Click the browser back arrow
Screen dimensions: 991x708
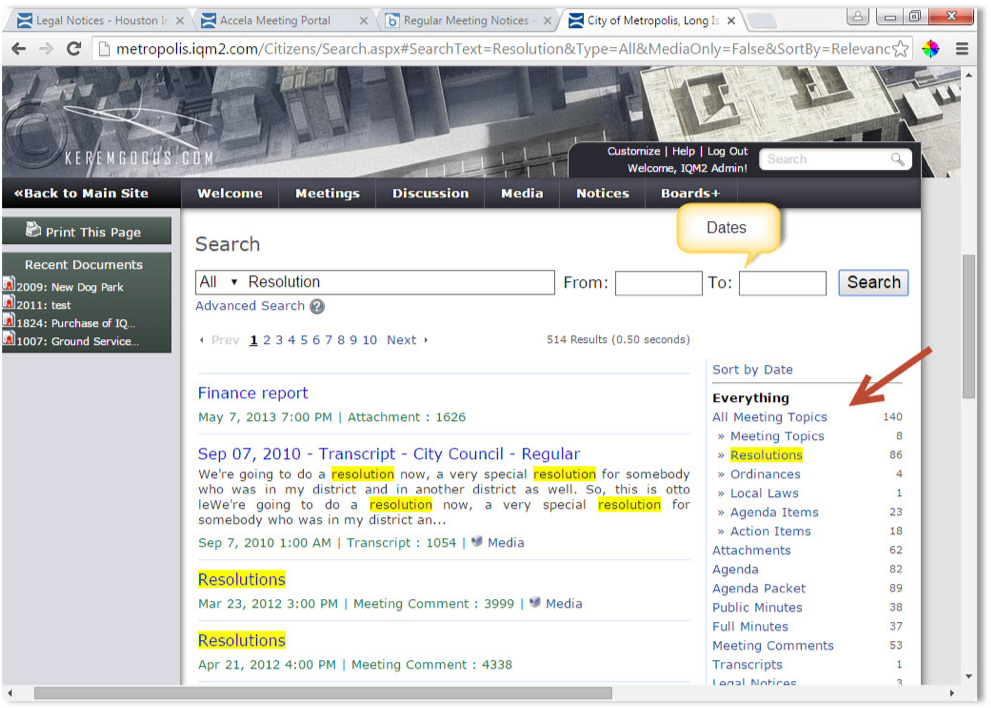(18, 49)
